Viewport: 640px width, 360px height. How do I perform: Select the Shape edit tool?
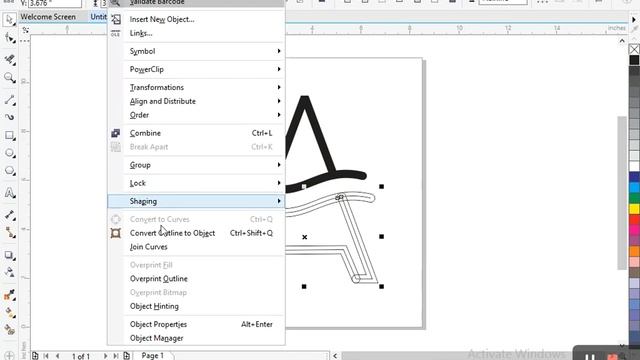(9, 38)
